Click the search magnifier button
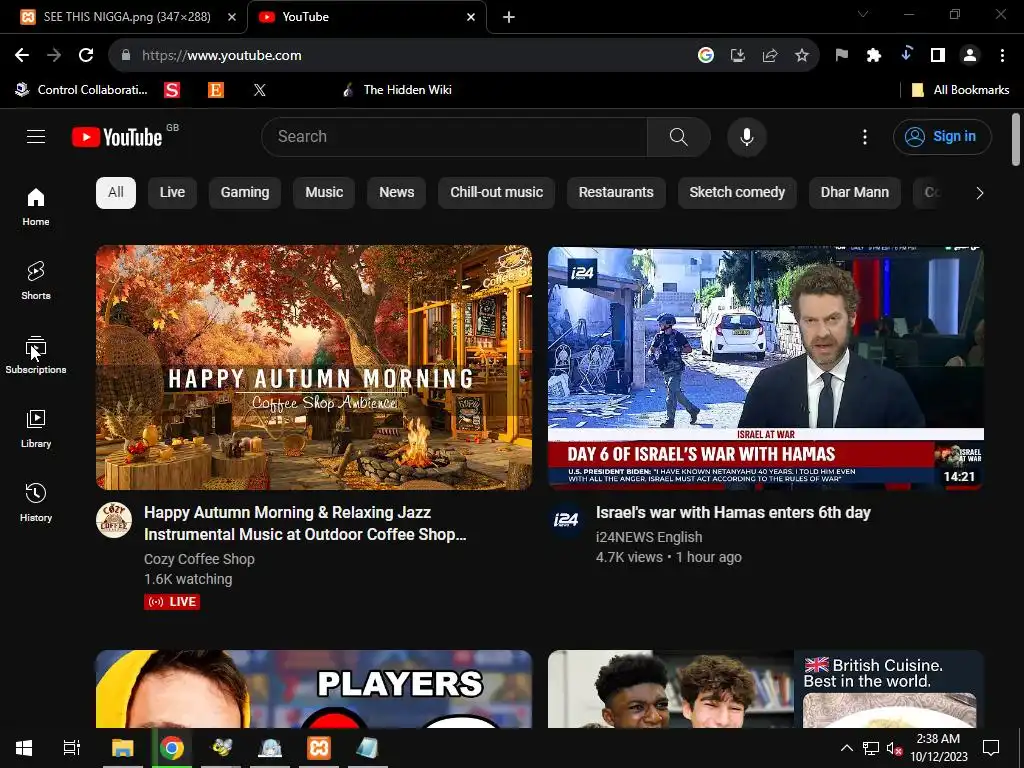This screenshot has height=768, width=1024. [679, 136]
